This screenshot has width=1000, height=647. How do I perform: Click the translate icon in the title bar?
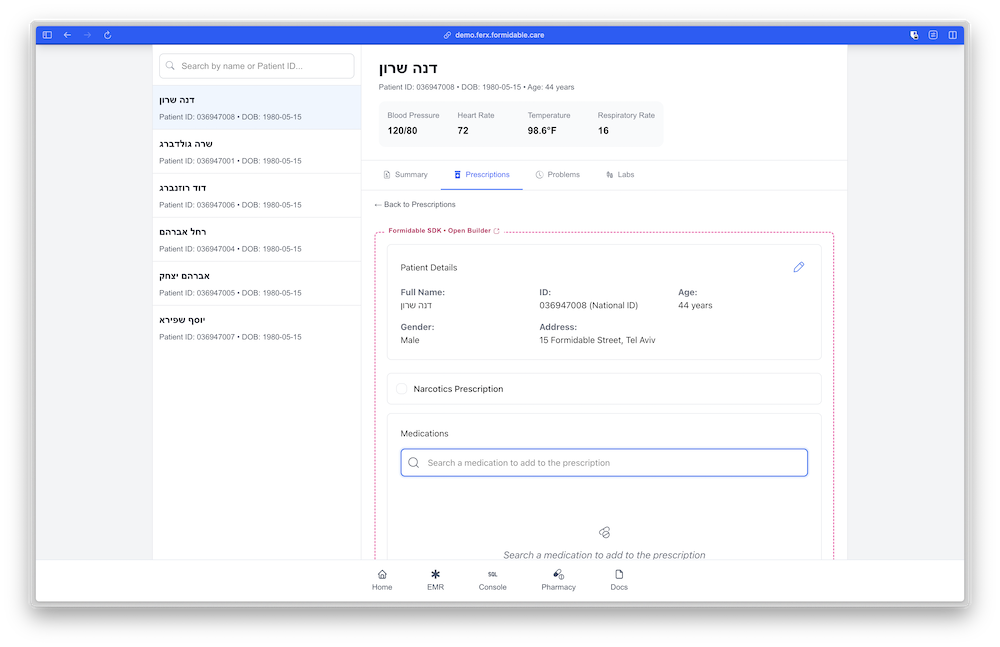tap(913, 34)
